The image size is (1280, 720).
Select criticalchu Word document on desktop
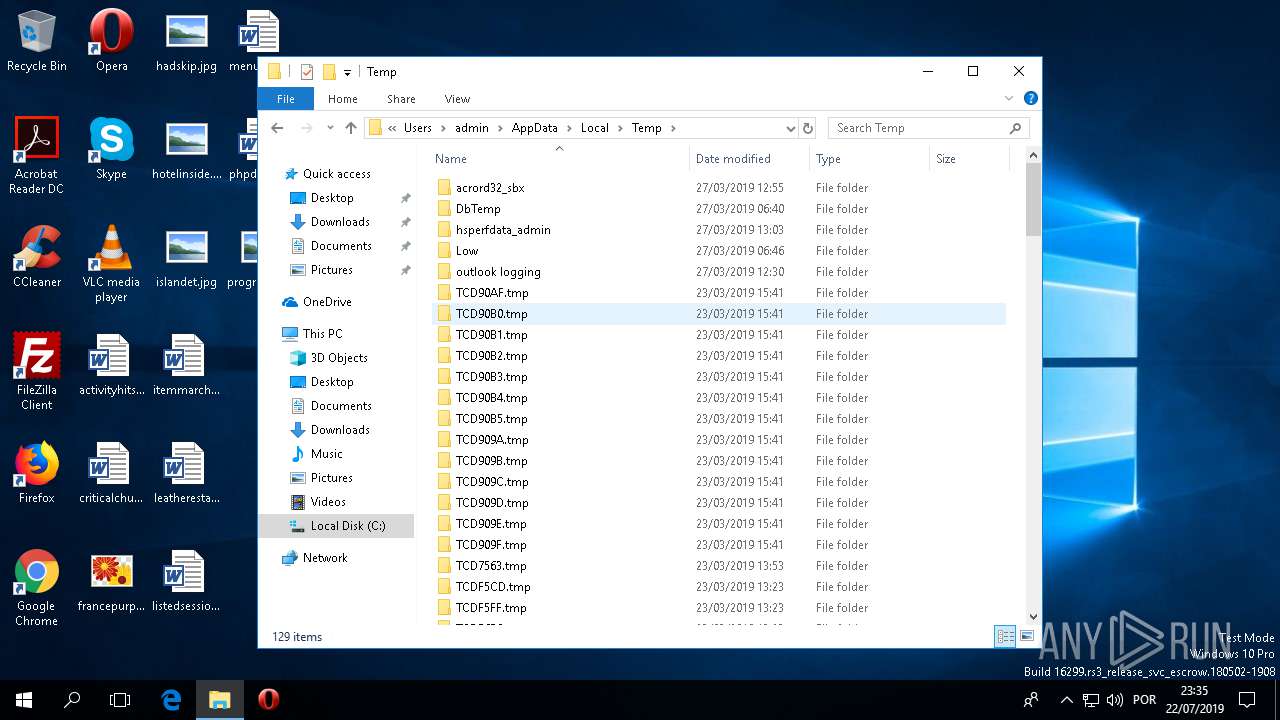point(111,473)
